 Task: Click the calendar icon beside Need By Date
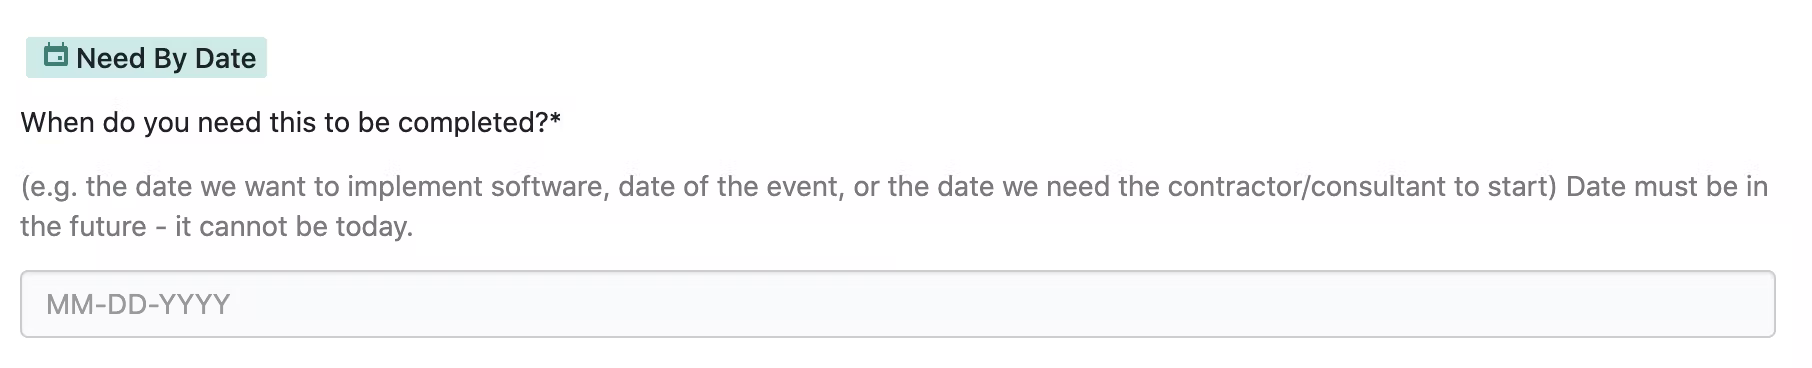tap(57, 56)
